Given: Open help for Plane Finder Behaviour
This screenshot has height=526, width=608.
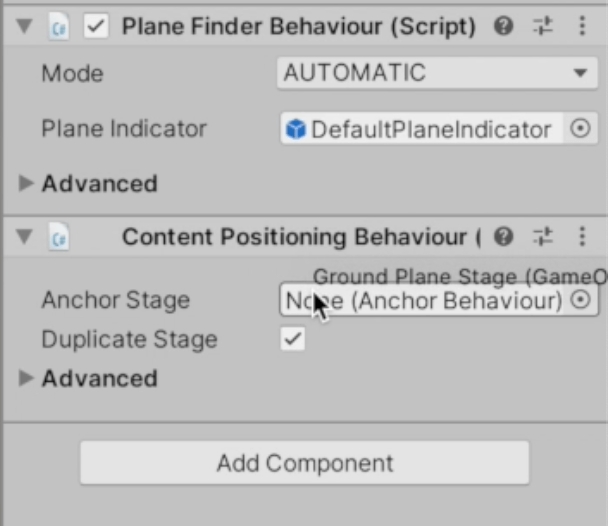Looking at the screenshot, I should 504,27.
